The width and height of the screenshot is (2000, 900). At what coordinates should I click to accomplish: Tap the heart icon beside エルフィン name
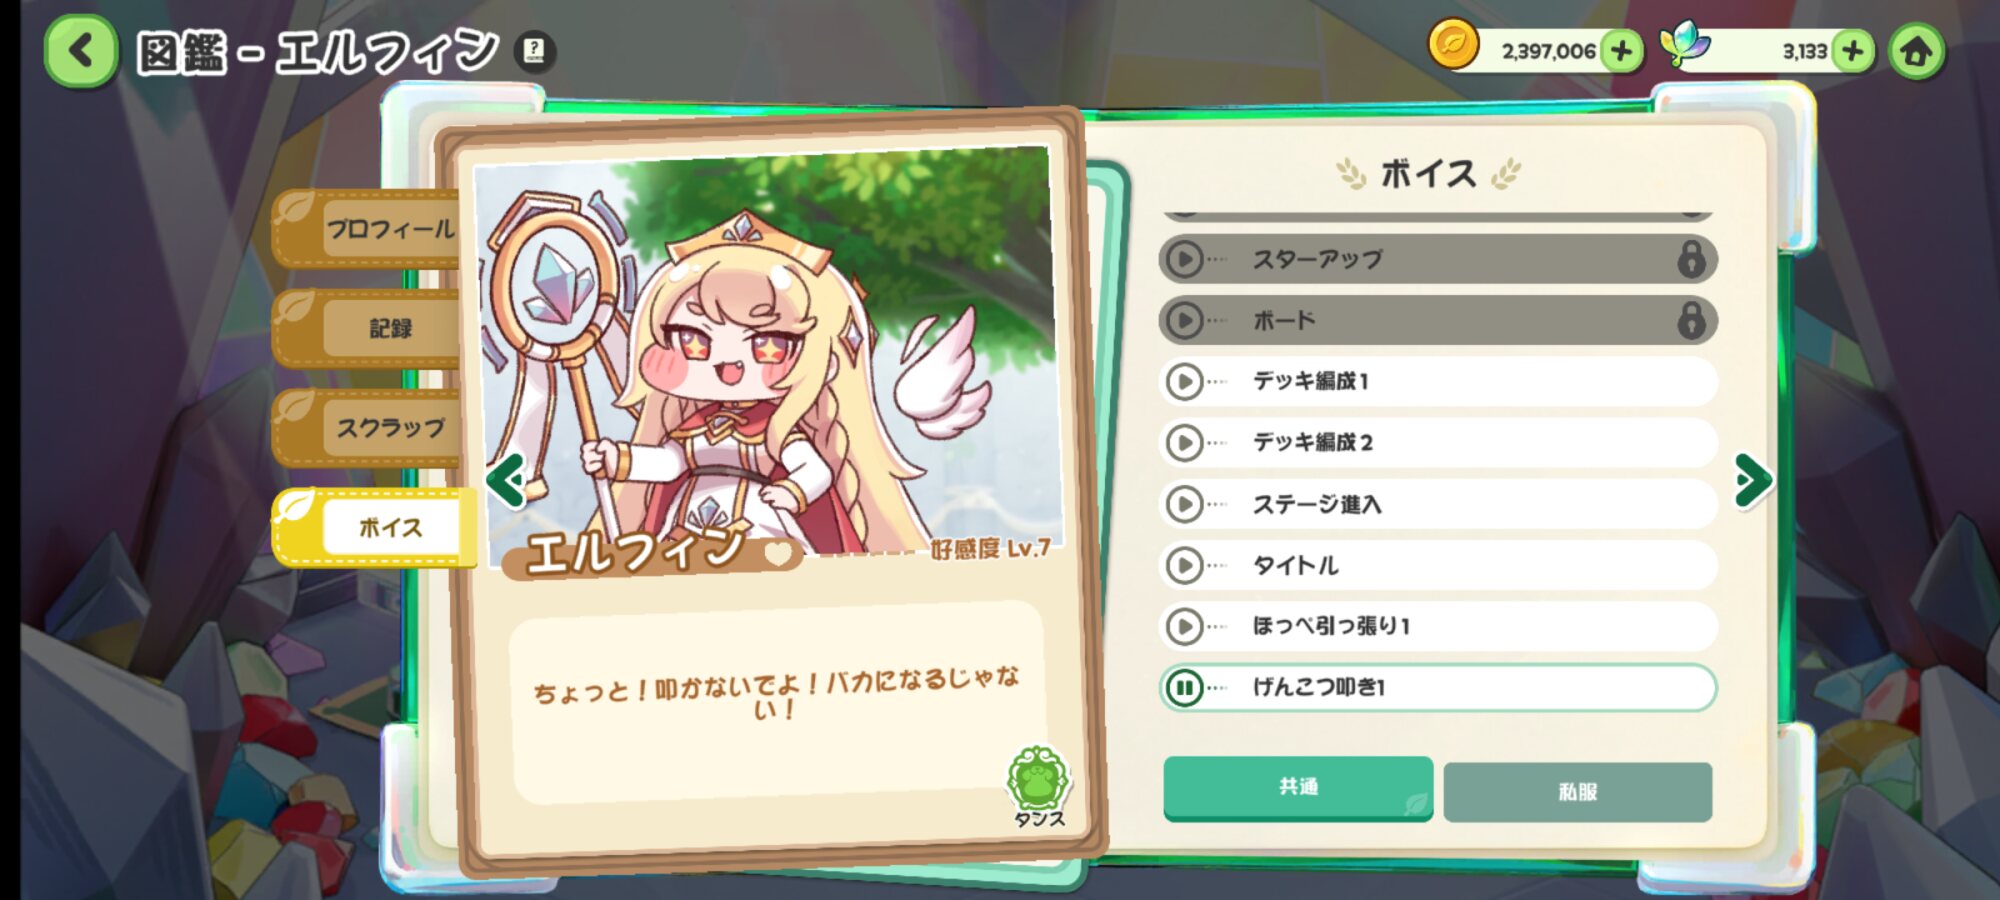778,552
